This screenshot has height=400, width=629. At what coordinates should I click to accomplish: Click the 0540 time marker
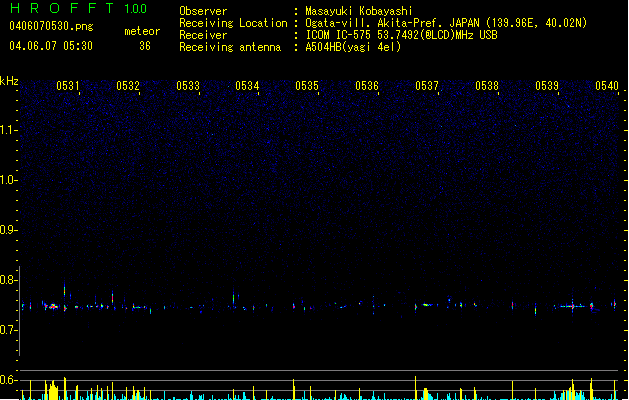[607, 86]
